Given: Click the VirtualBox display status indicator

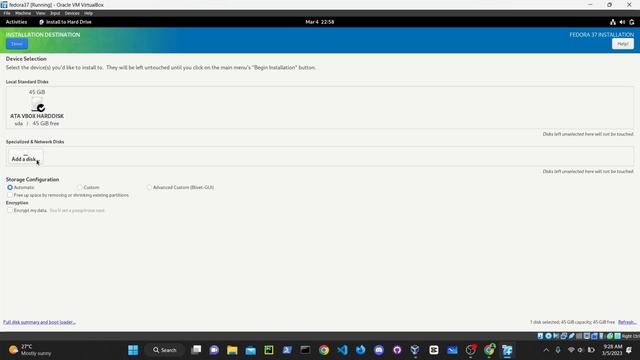Looking at the screenshot, I should [x=587, y=336].
